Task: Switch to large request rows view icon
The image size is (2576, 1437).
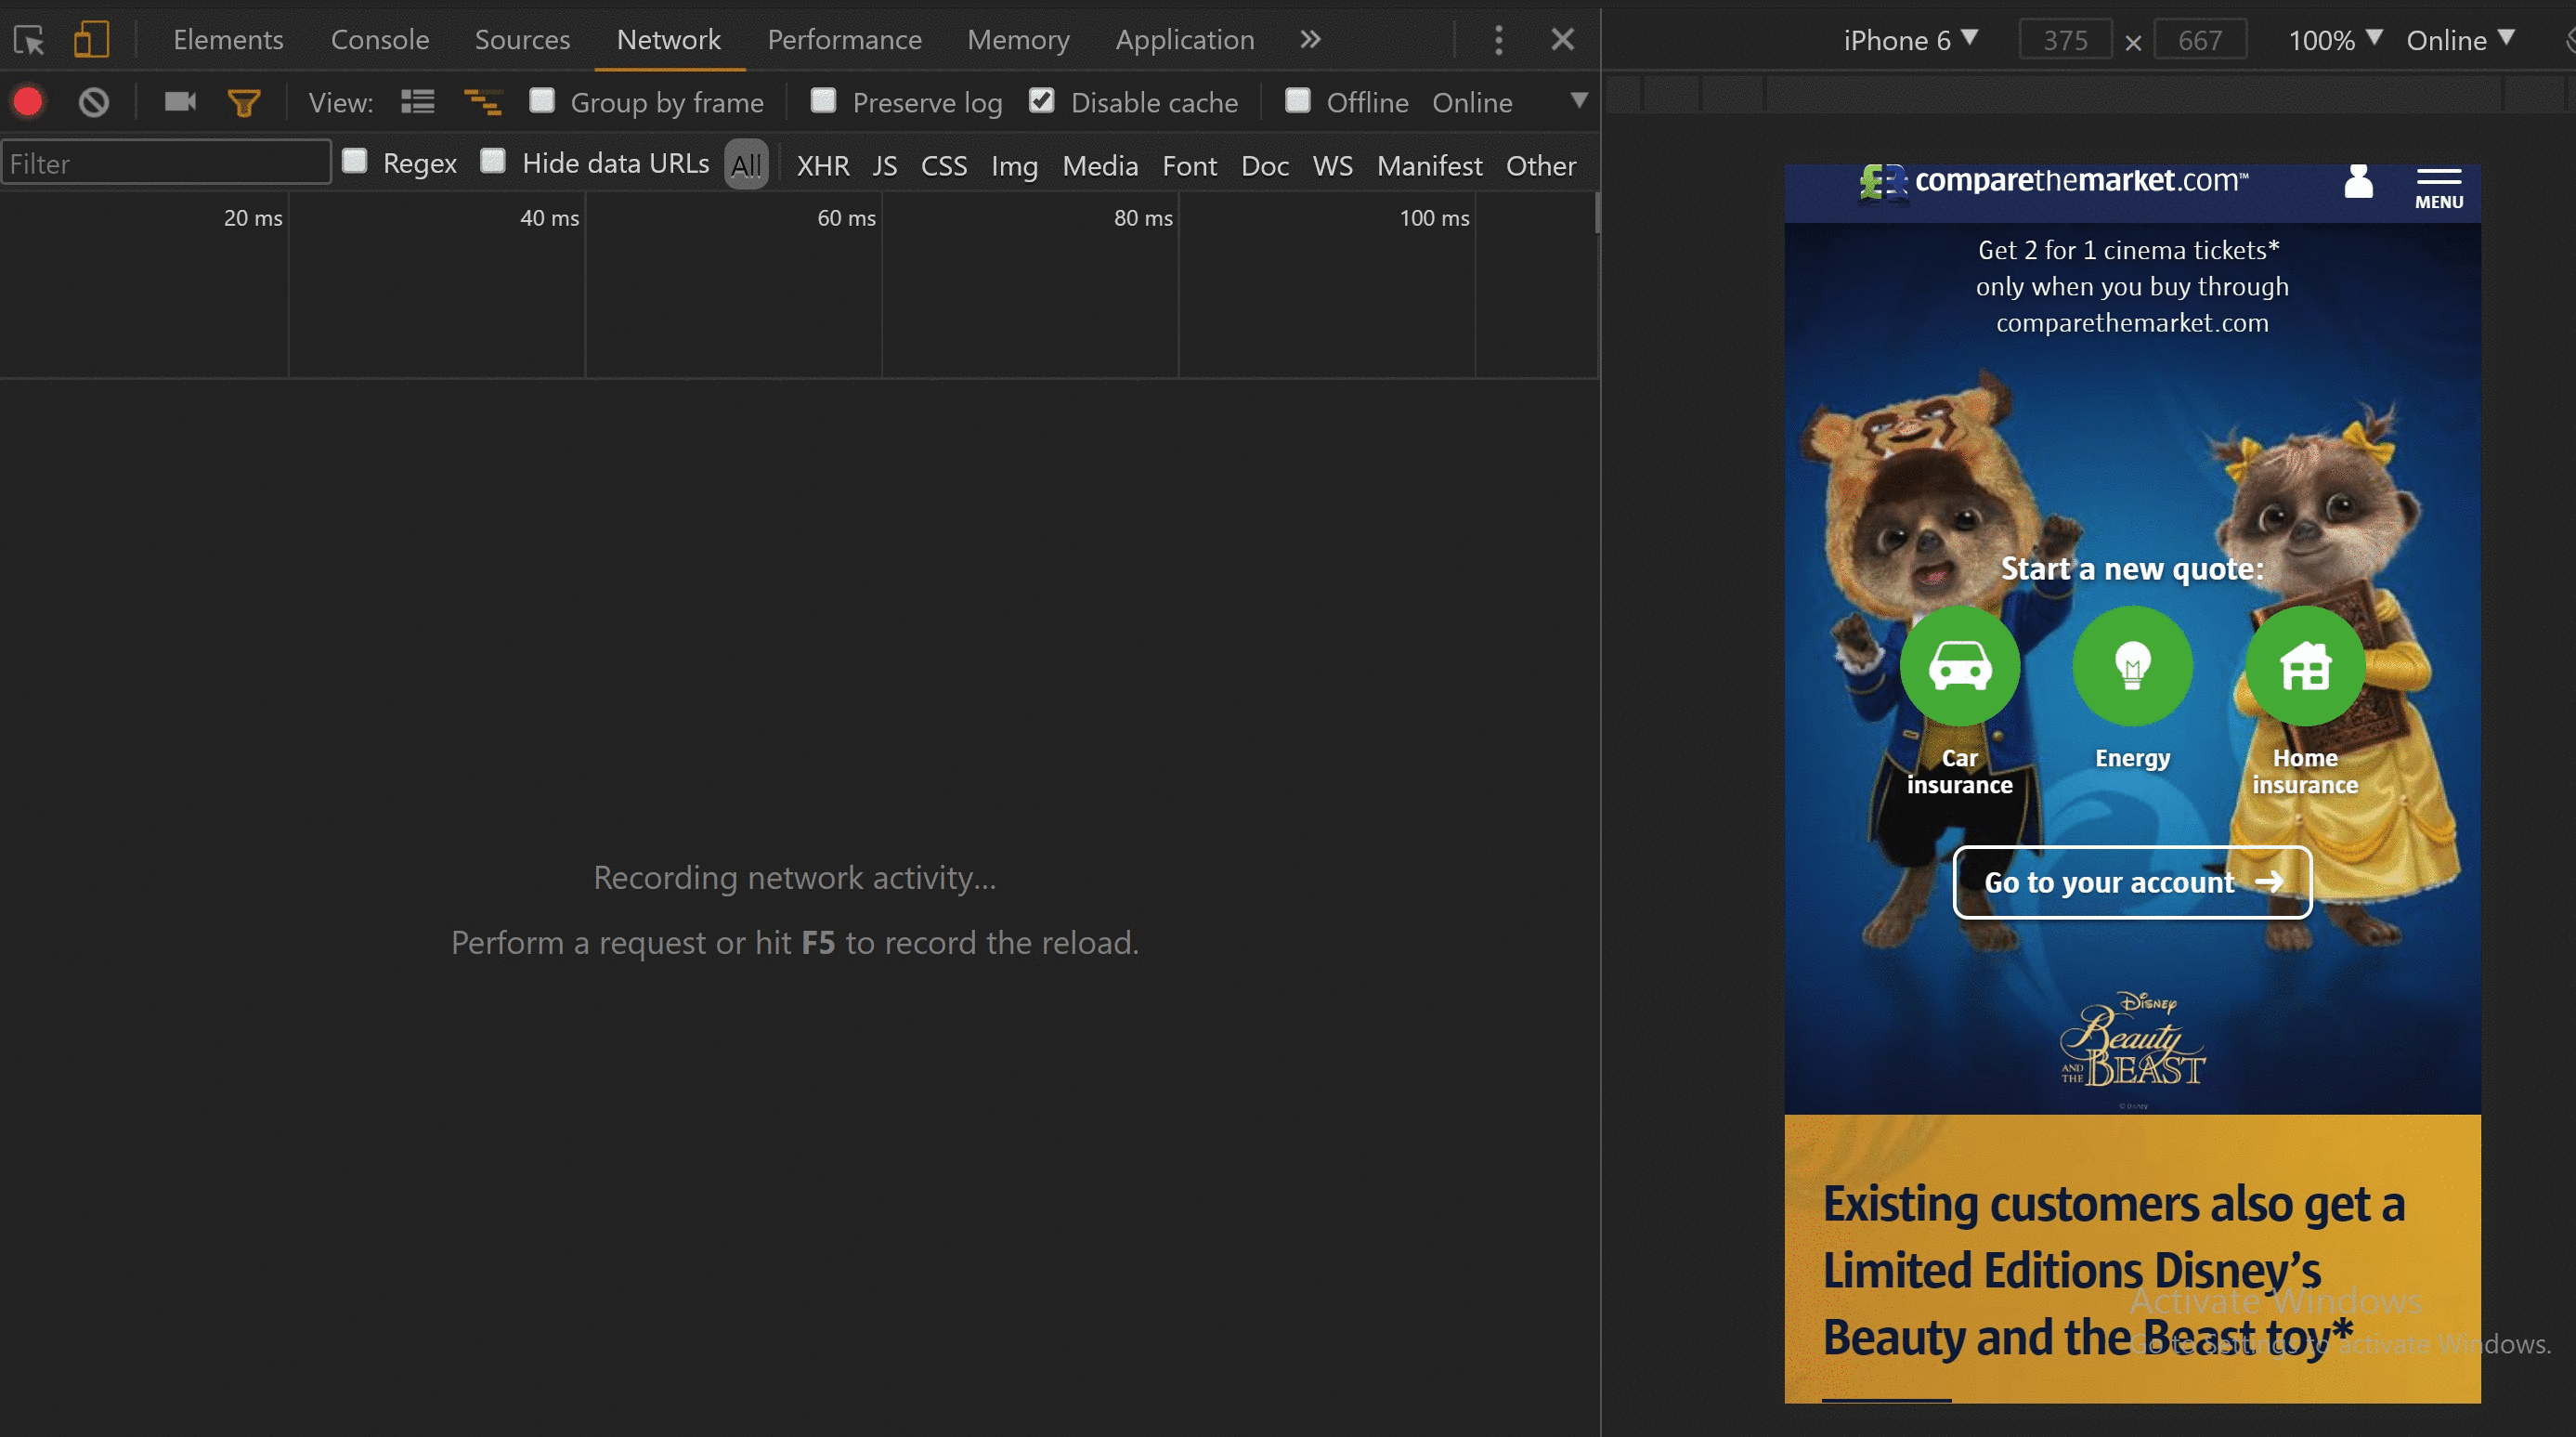Action: pos(418,102)
